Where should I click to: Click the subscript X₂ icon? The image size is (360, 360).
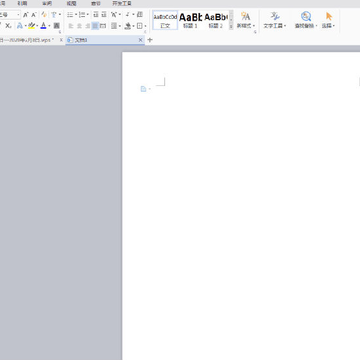pyautogui.click(x=8, y=26)
